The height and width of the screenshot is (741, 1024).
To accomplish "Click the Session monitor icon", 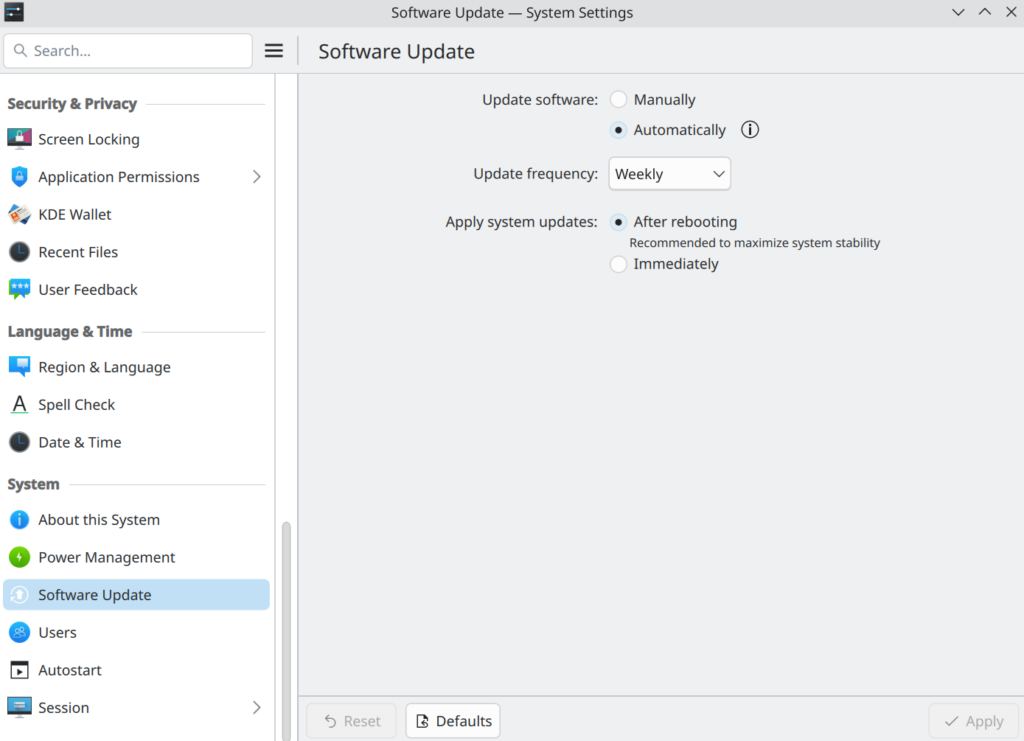I will click(20, 708).
